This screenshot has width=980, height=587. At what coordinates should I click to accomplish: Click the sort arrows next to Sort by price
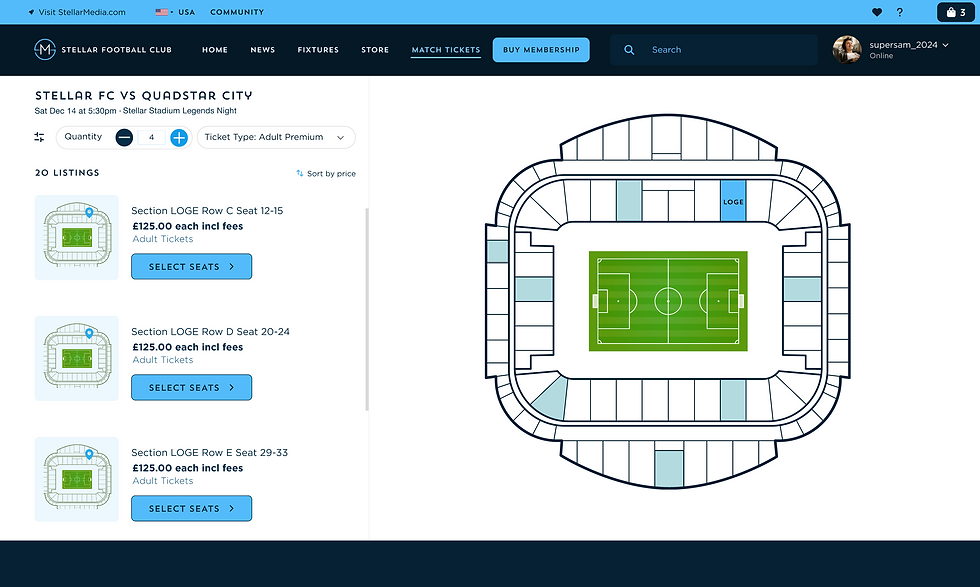pos(298,173)
